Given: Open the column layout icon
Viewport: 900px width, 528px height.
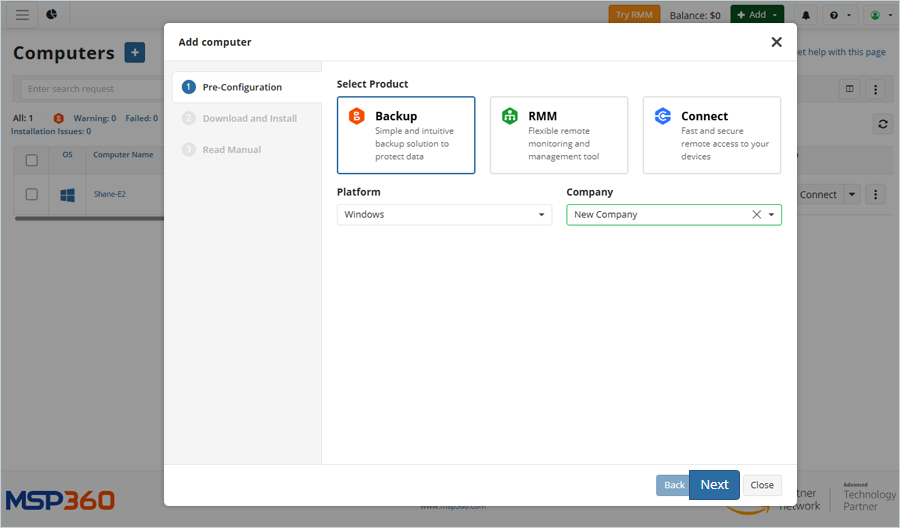Looking at the screenshot, I should pyautogui.click(x=850, y=89).
